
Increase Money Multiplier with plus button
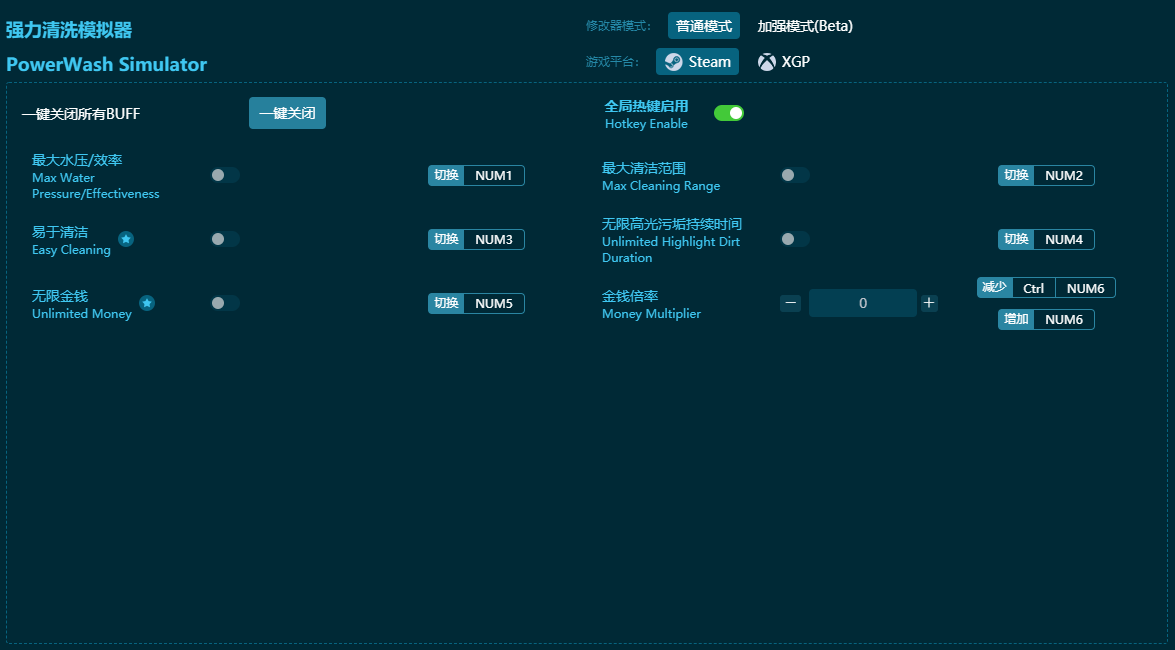click(929, 303)
